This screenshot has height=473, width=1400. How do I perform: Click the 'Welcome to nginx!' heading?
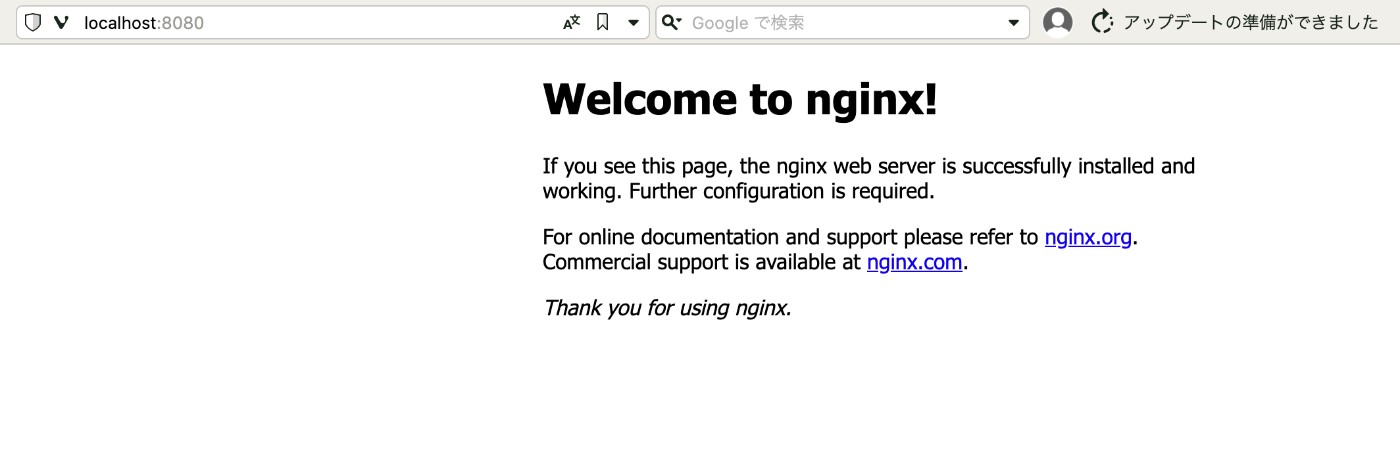[740, 99]
